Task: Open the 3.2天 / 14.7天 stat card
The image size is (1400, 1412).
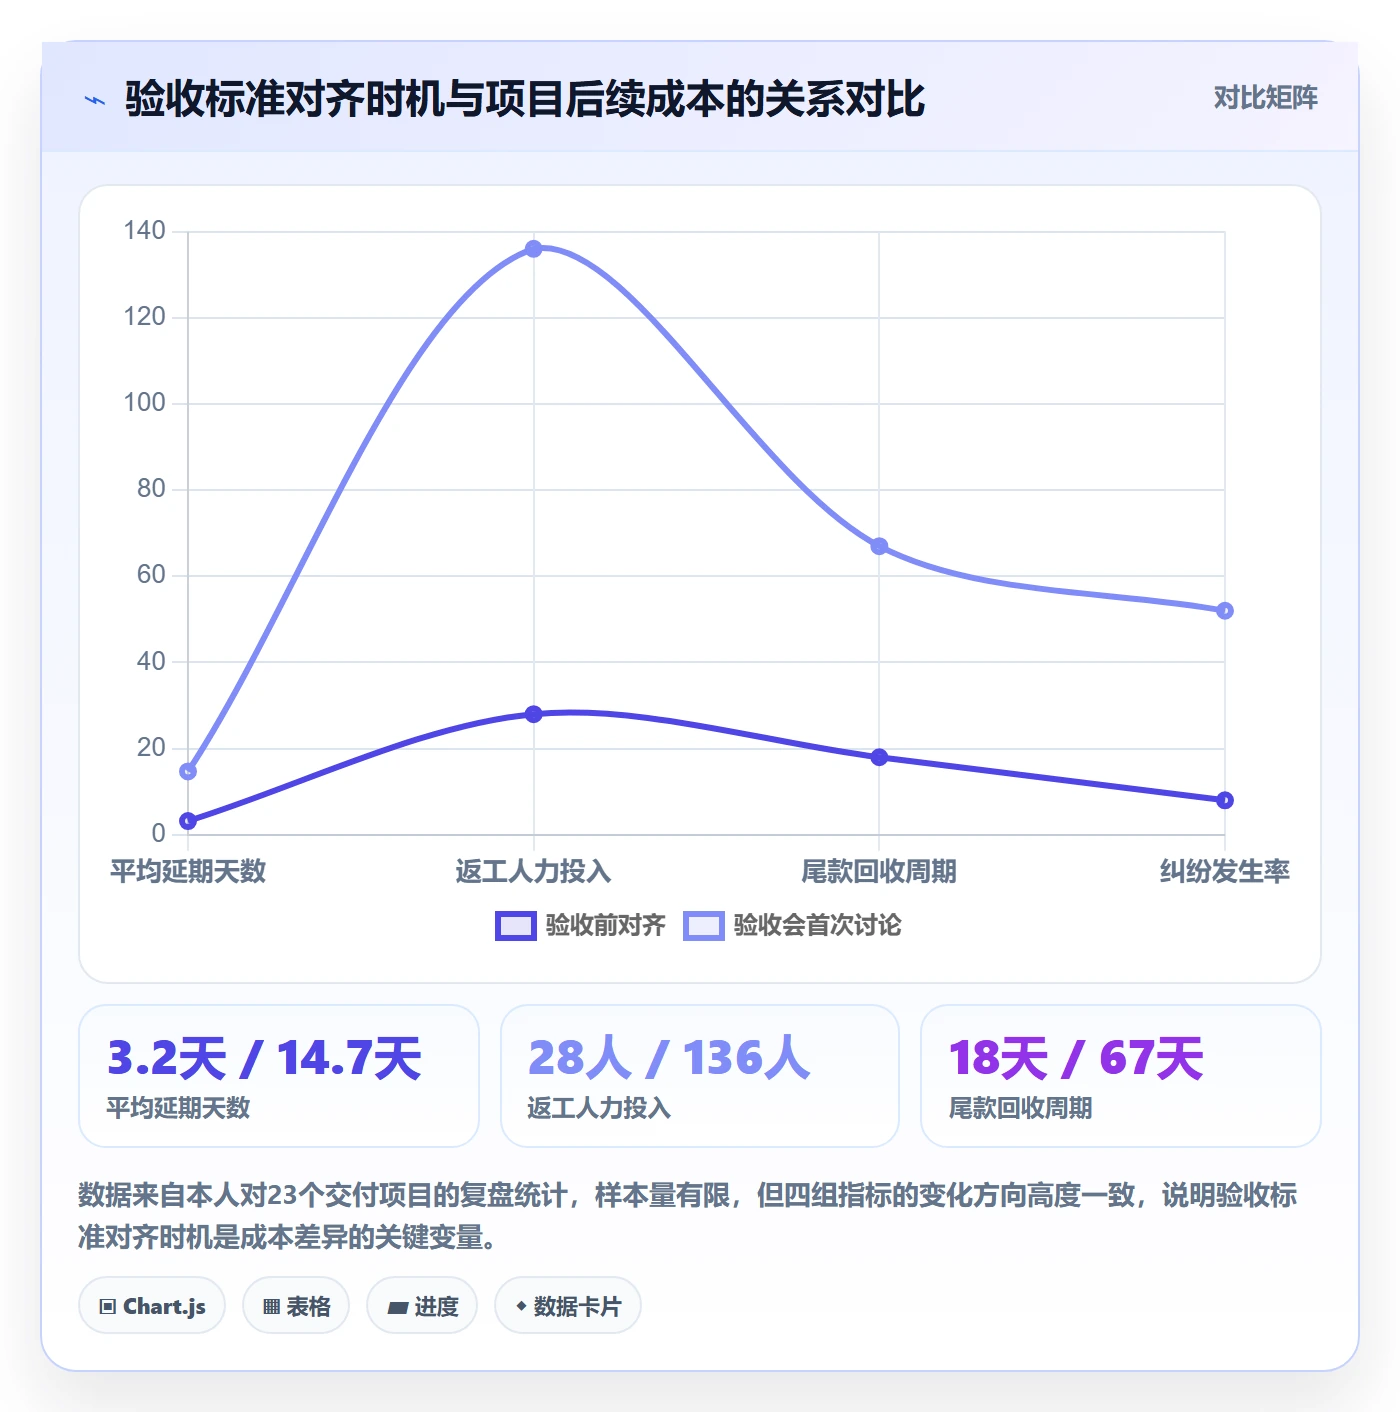Action: (x=279, y=1076)
